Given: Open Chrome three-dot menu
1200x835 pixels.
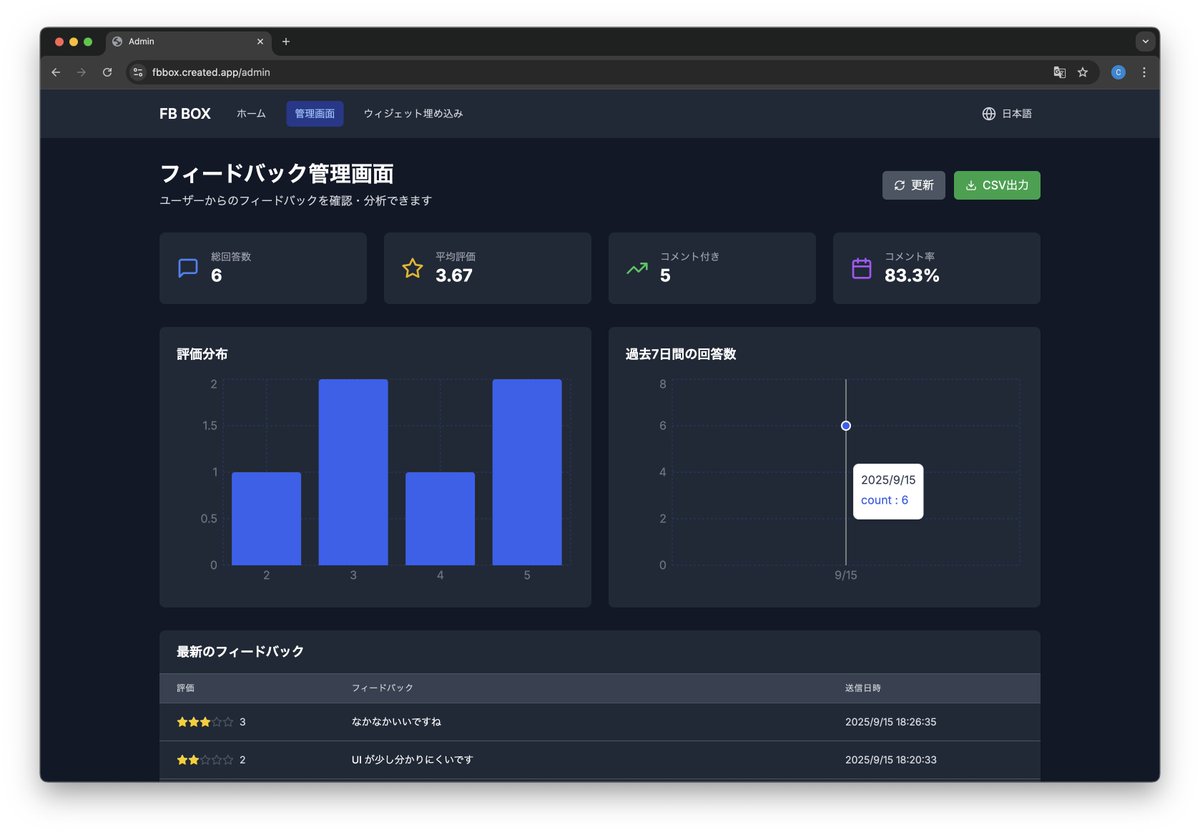Looking at the screenshot, I should click(1144, 72).
